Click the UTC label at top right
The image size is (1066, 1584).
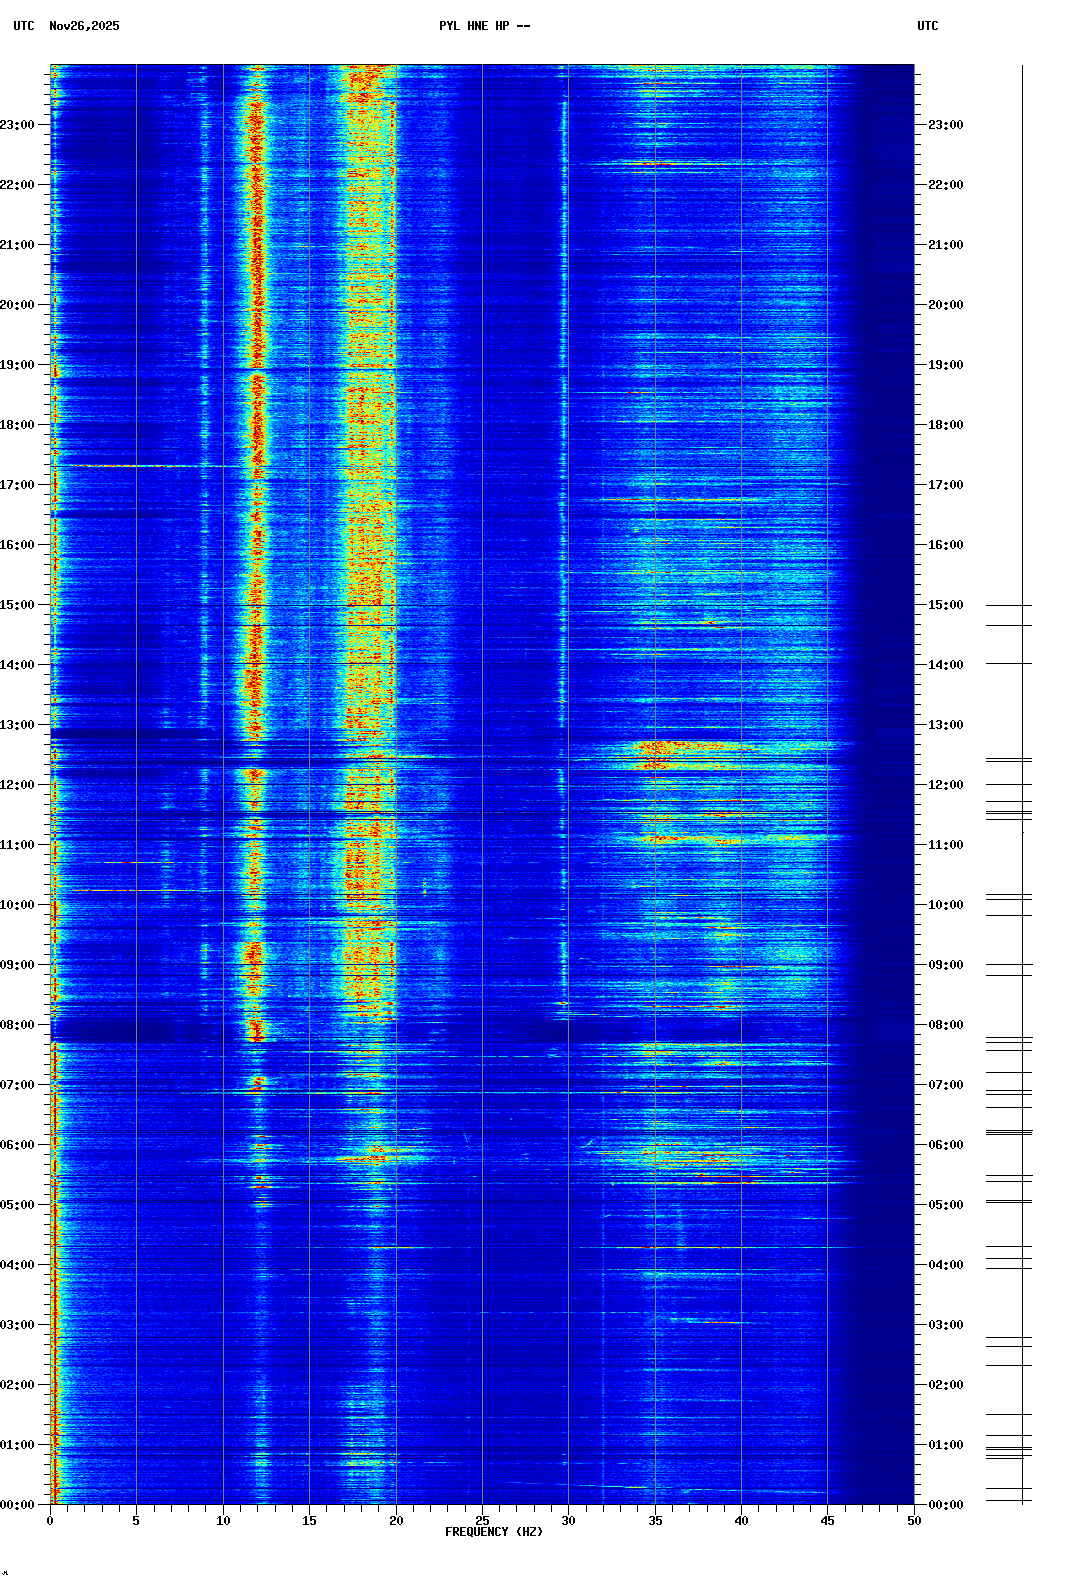(x=927, y=26)
